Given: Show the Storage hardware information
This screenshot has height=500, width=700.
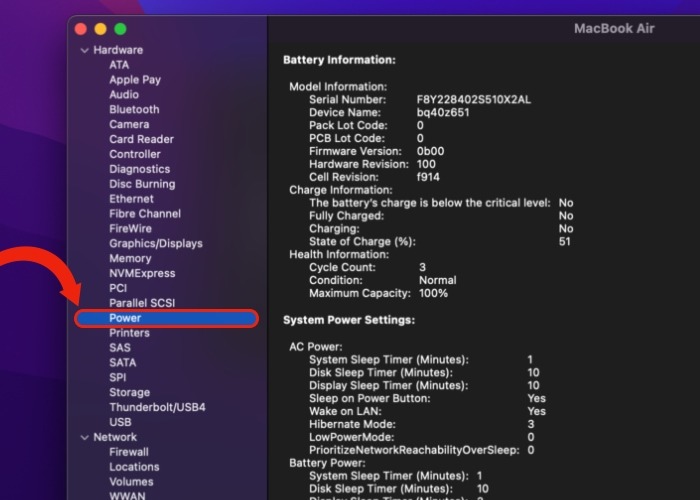Looking at the screenshot, I should click(129, 392).
